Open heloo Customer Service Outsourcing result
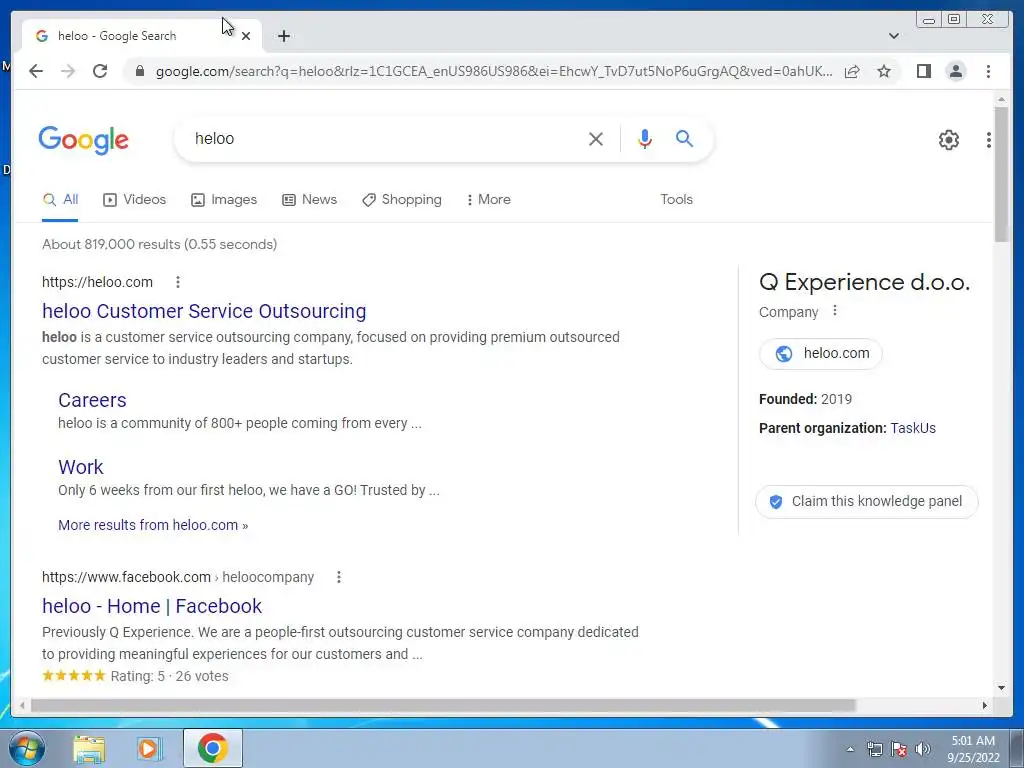This screenshot has width=1024, height=768. 204,312
